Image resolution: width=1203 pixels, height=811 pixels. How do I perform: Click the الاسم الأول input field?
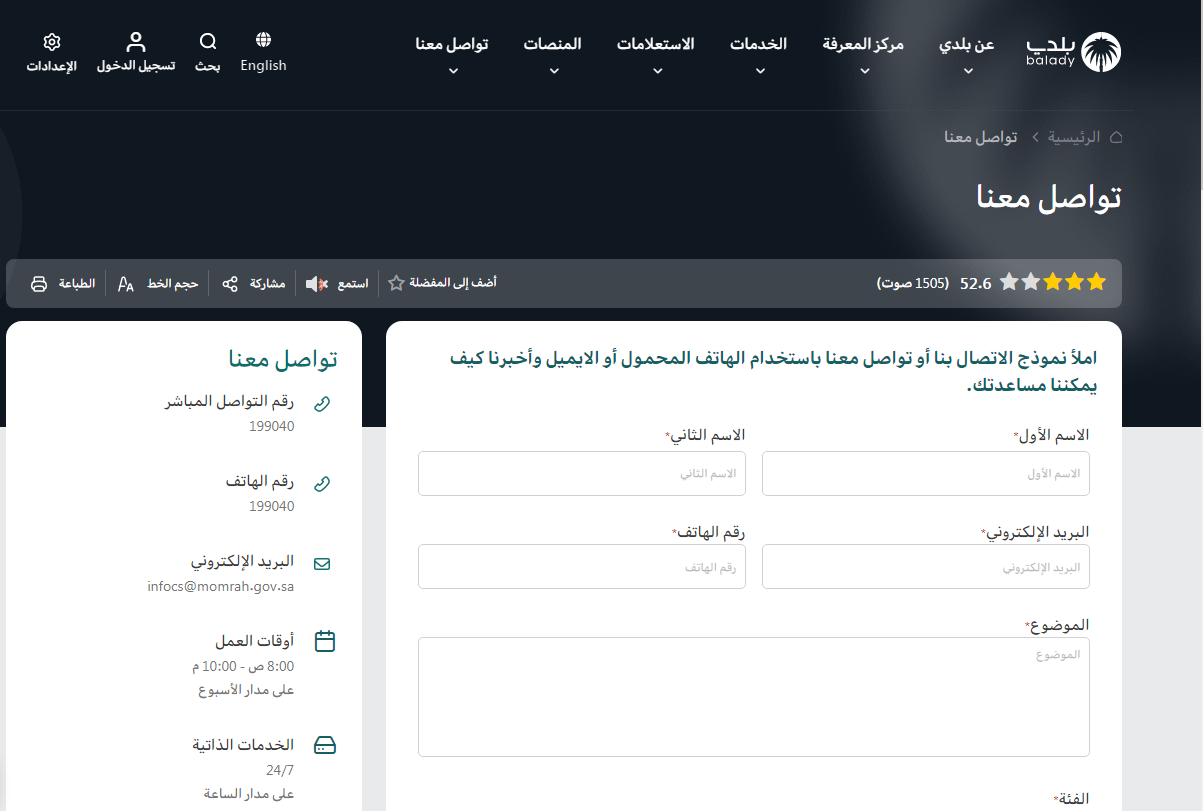click(x=925, y=473)
